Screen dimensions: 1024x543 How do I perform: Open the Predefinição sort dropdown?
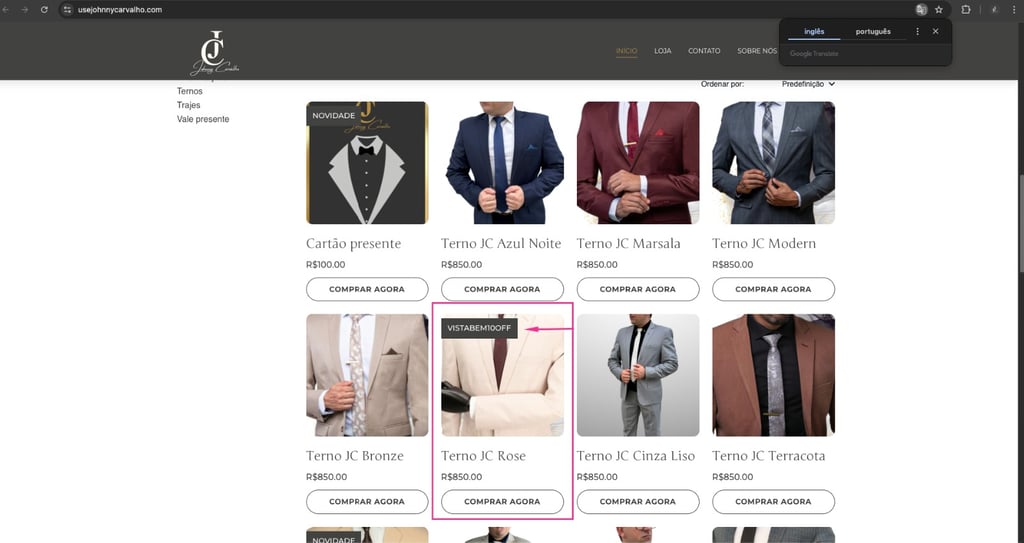point(808,84)
